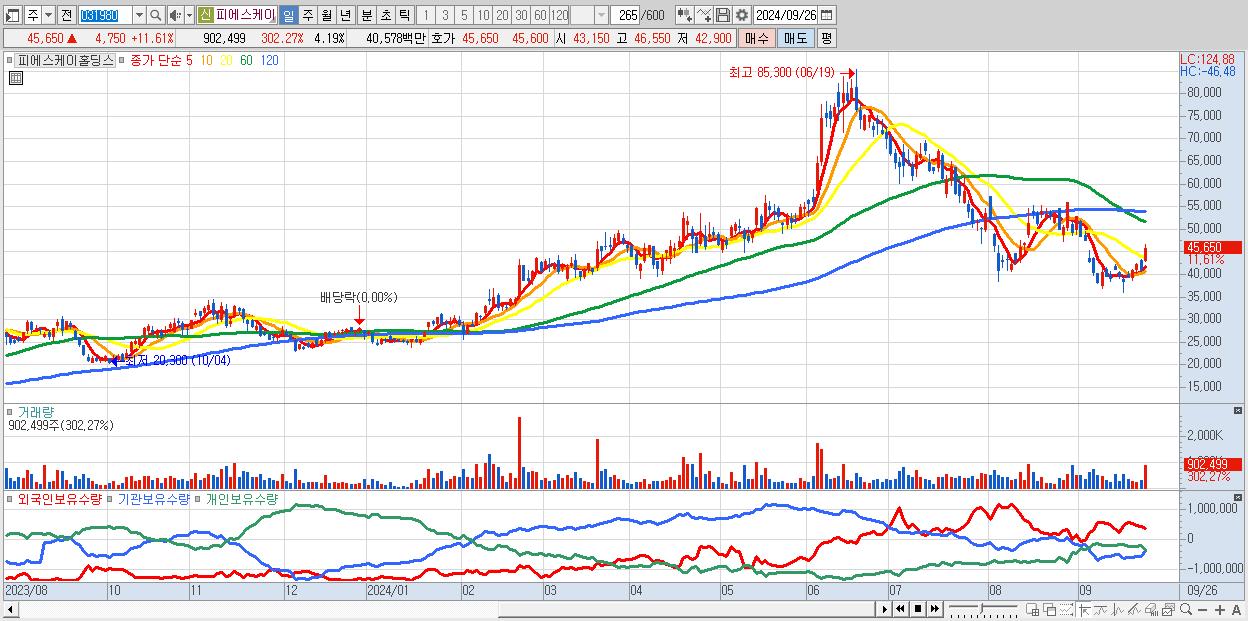Click the save chart floppy disk icon
Screen dimensions: 1248x621
click(x=723, y=15)
